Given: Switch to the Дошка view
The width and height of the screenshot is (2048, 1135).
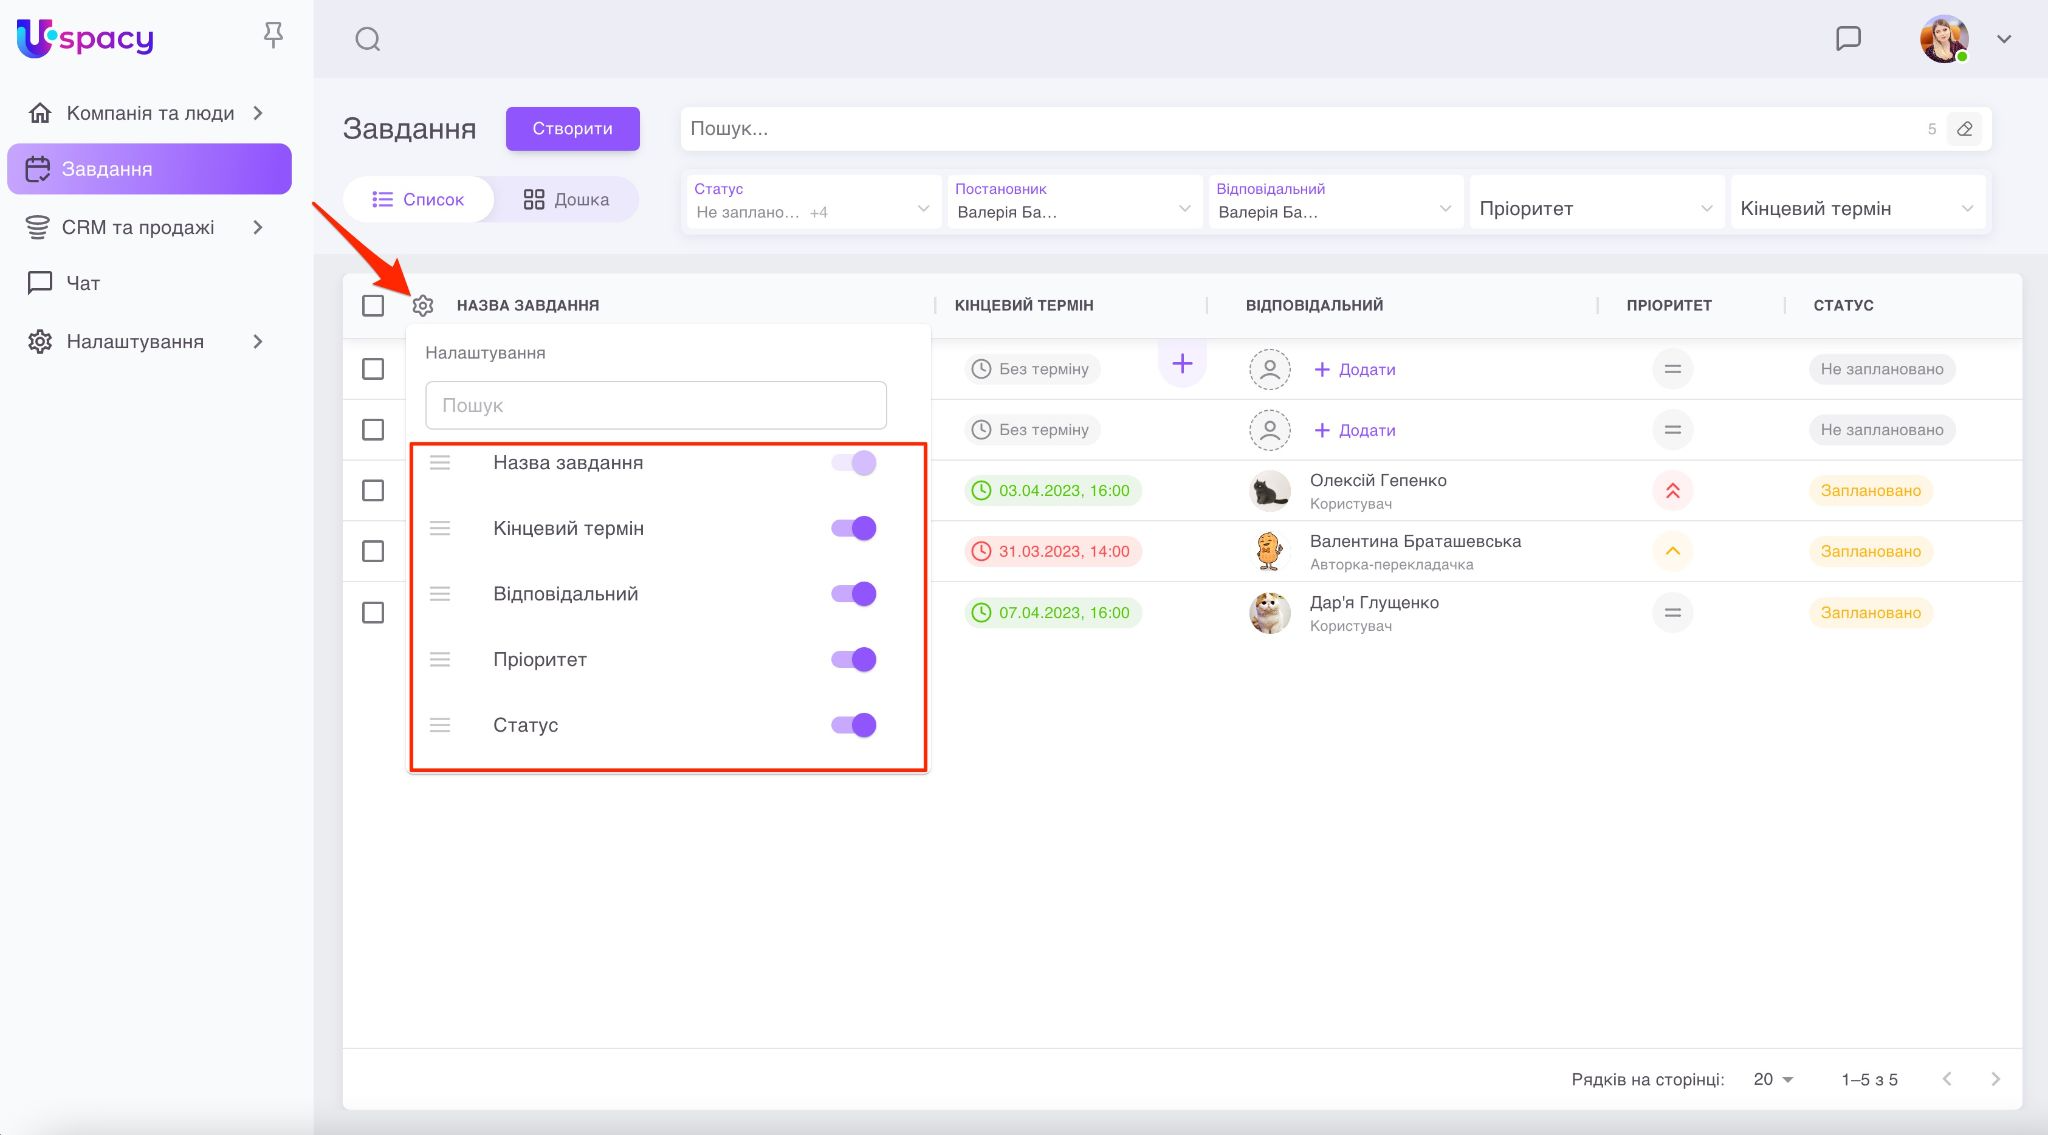Looking at the screenshot, I should [566, 199].
